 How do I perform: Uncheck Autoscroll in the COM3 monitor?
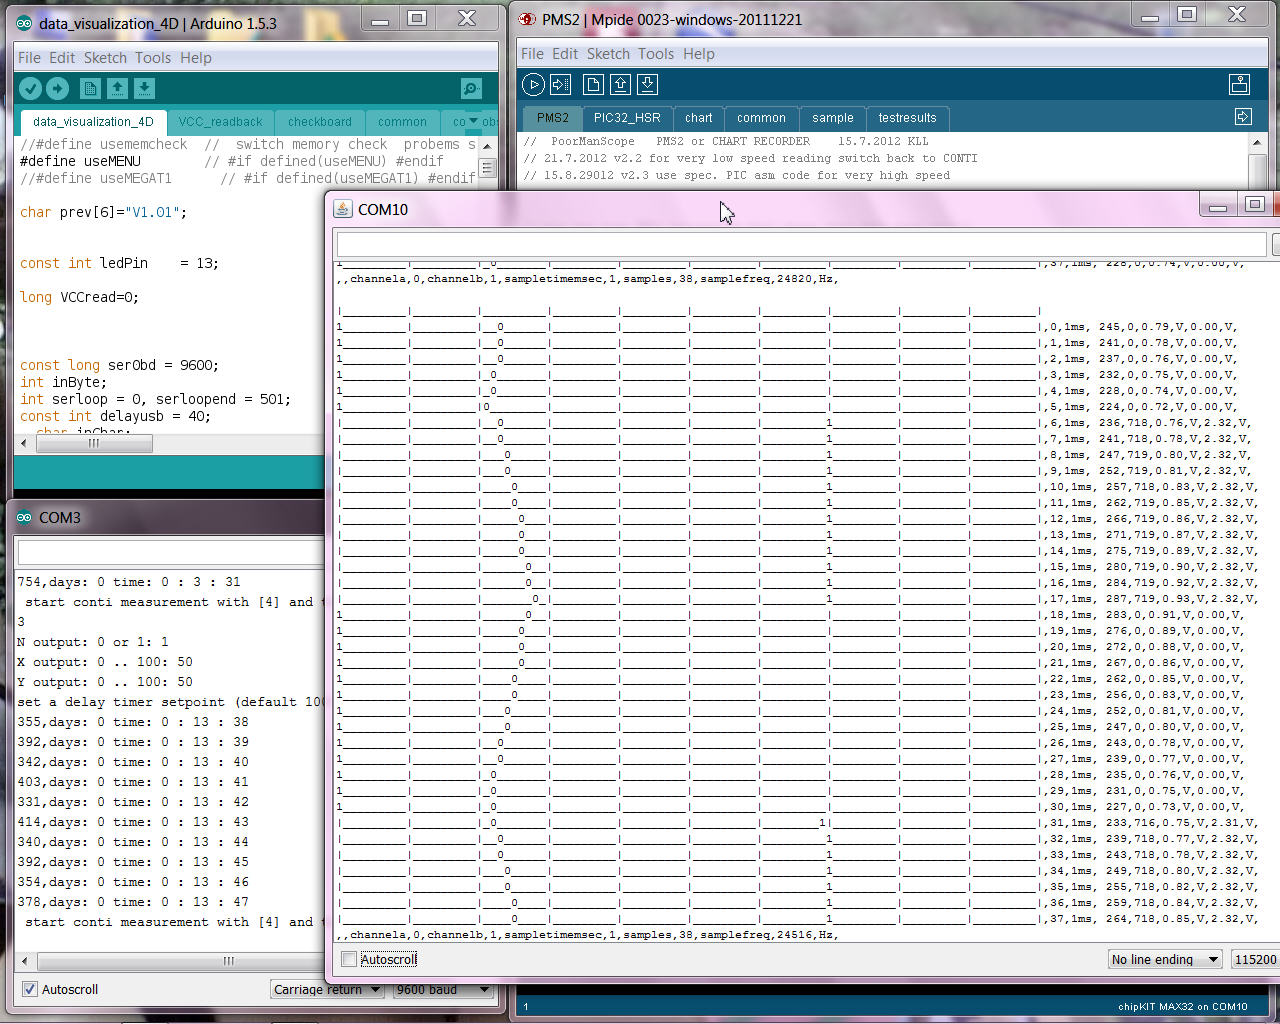click(x=30, y=989)
